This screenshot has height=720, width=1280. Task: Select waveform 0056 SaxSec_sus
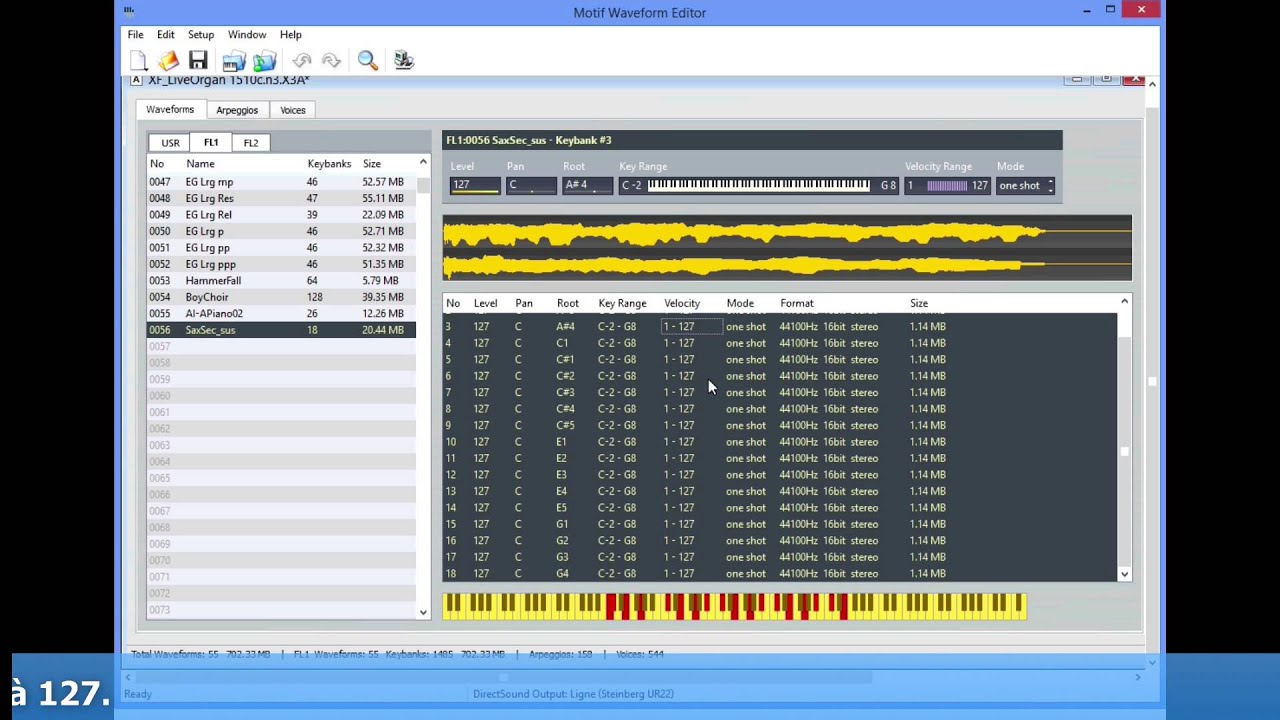point(281,330)
